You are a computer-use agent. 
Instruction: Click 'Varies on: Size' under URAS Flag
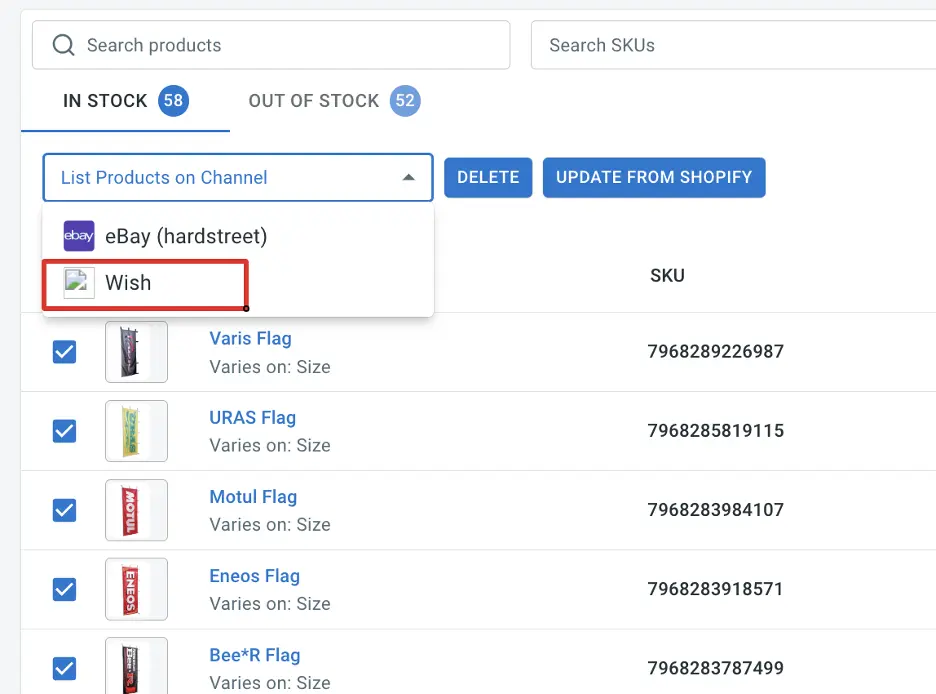click(270, 445)
